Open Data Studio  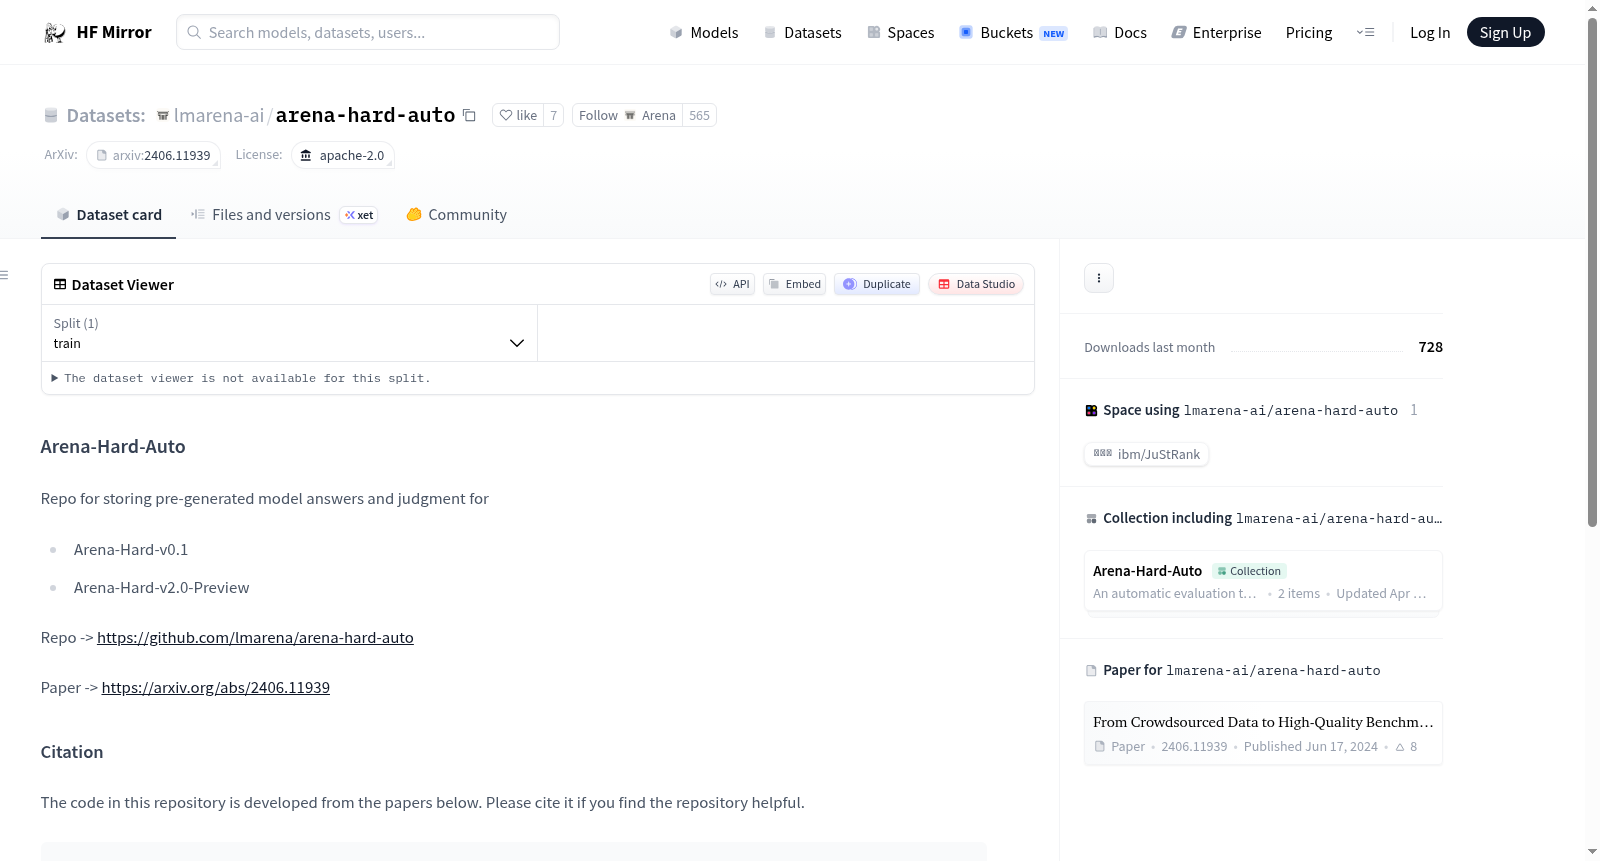(976, 284)
